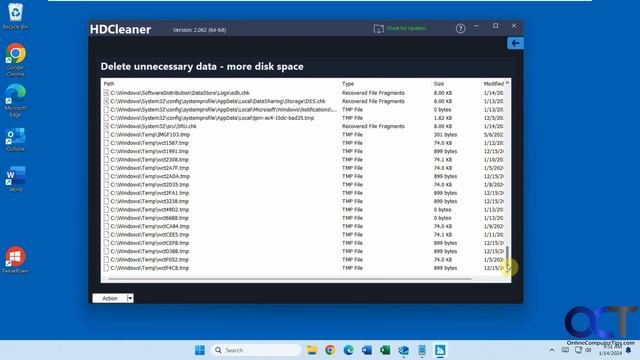This screenshot has height=360, width=640.
Task: Click the horizontal scrollbar of file list
Action: tap(290, 279)
